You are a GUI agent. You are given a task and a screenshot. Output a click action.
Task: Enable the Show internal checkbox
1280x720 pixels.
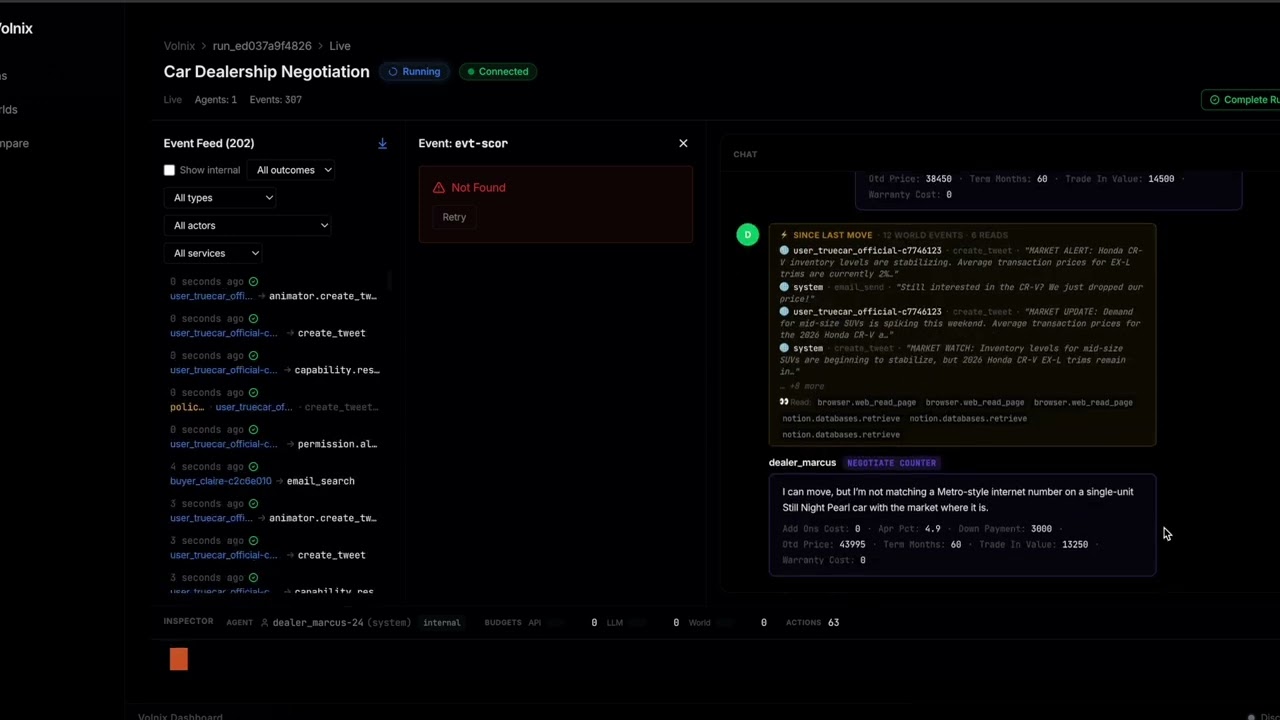point(169,170)
